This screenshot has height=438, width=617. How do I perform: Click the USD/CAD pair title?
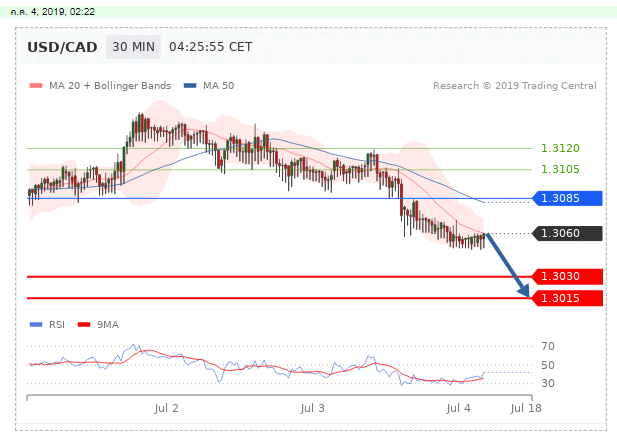(x=62, y=47)
